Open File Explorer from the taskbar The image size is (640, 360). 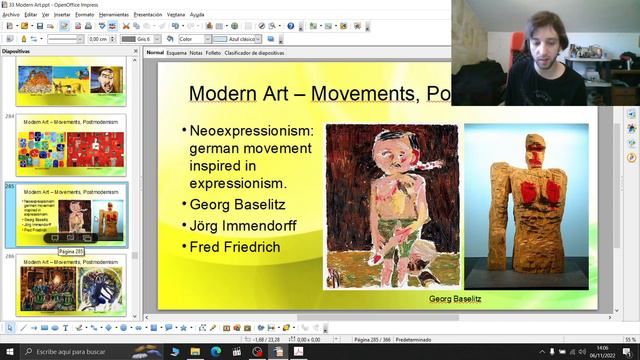coord(195,351)
